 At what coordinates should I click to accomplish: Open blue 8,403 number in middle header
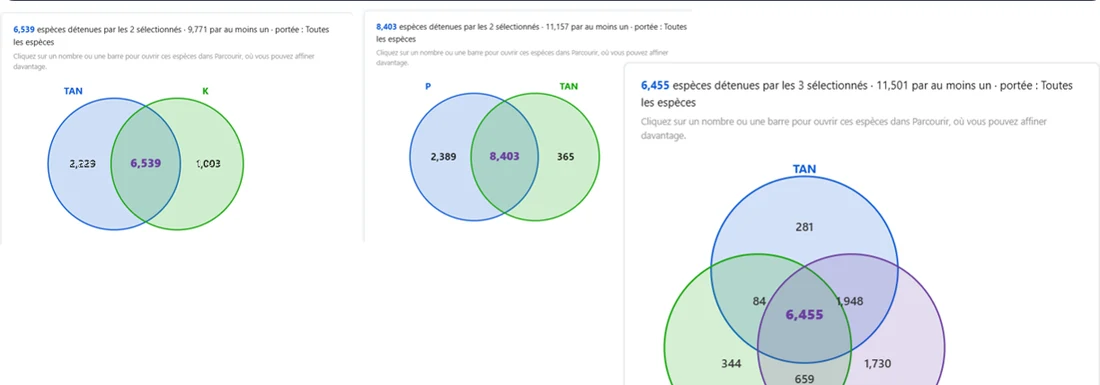(387, 27)
